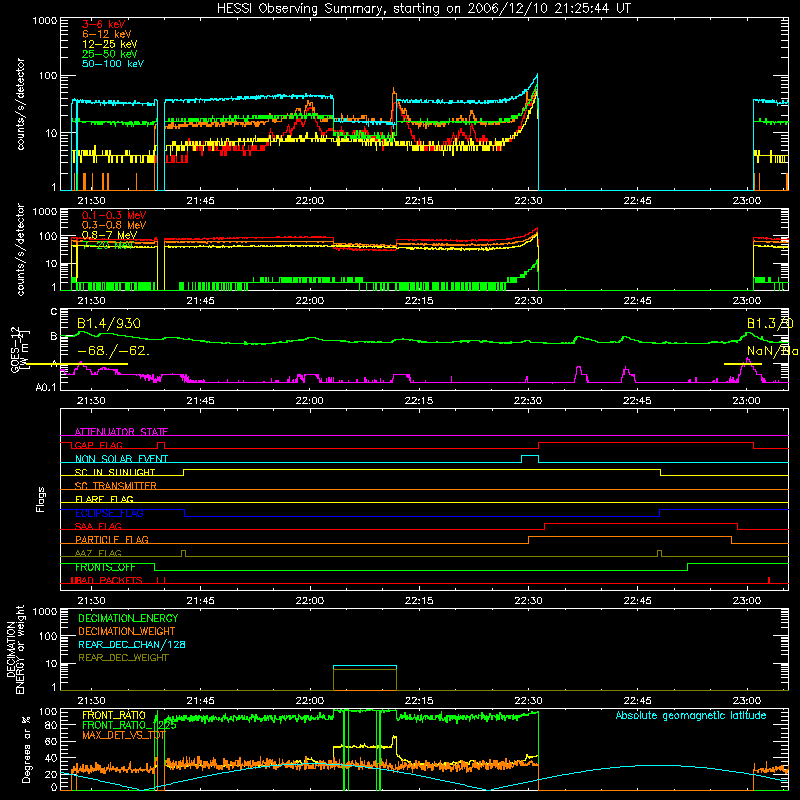This screenshot has height=800, width=800.
Task: Select the SAA_FLAG label
Action: (x=98, y=527)
